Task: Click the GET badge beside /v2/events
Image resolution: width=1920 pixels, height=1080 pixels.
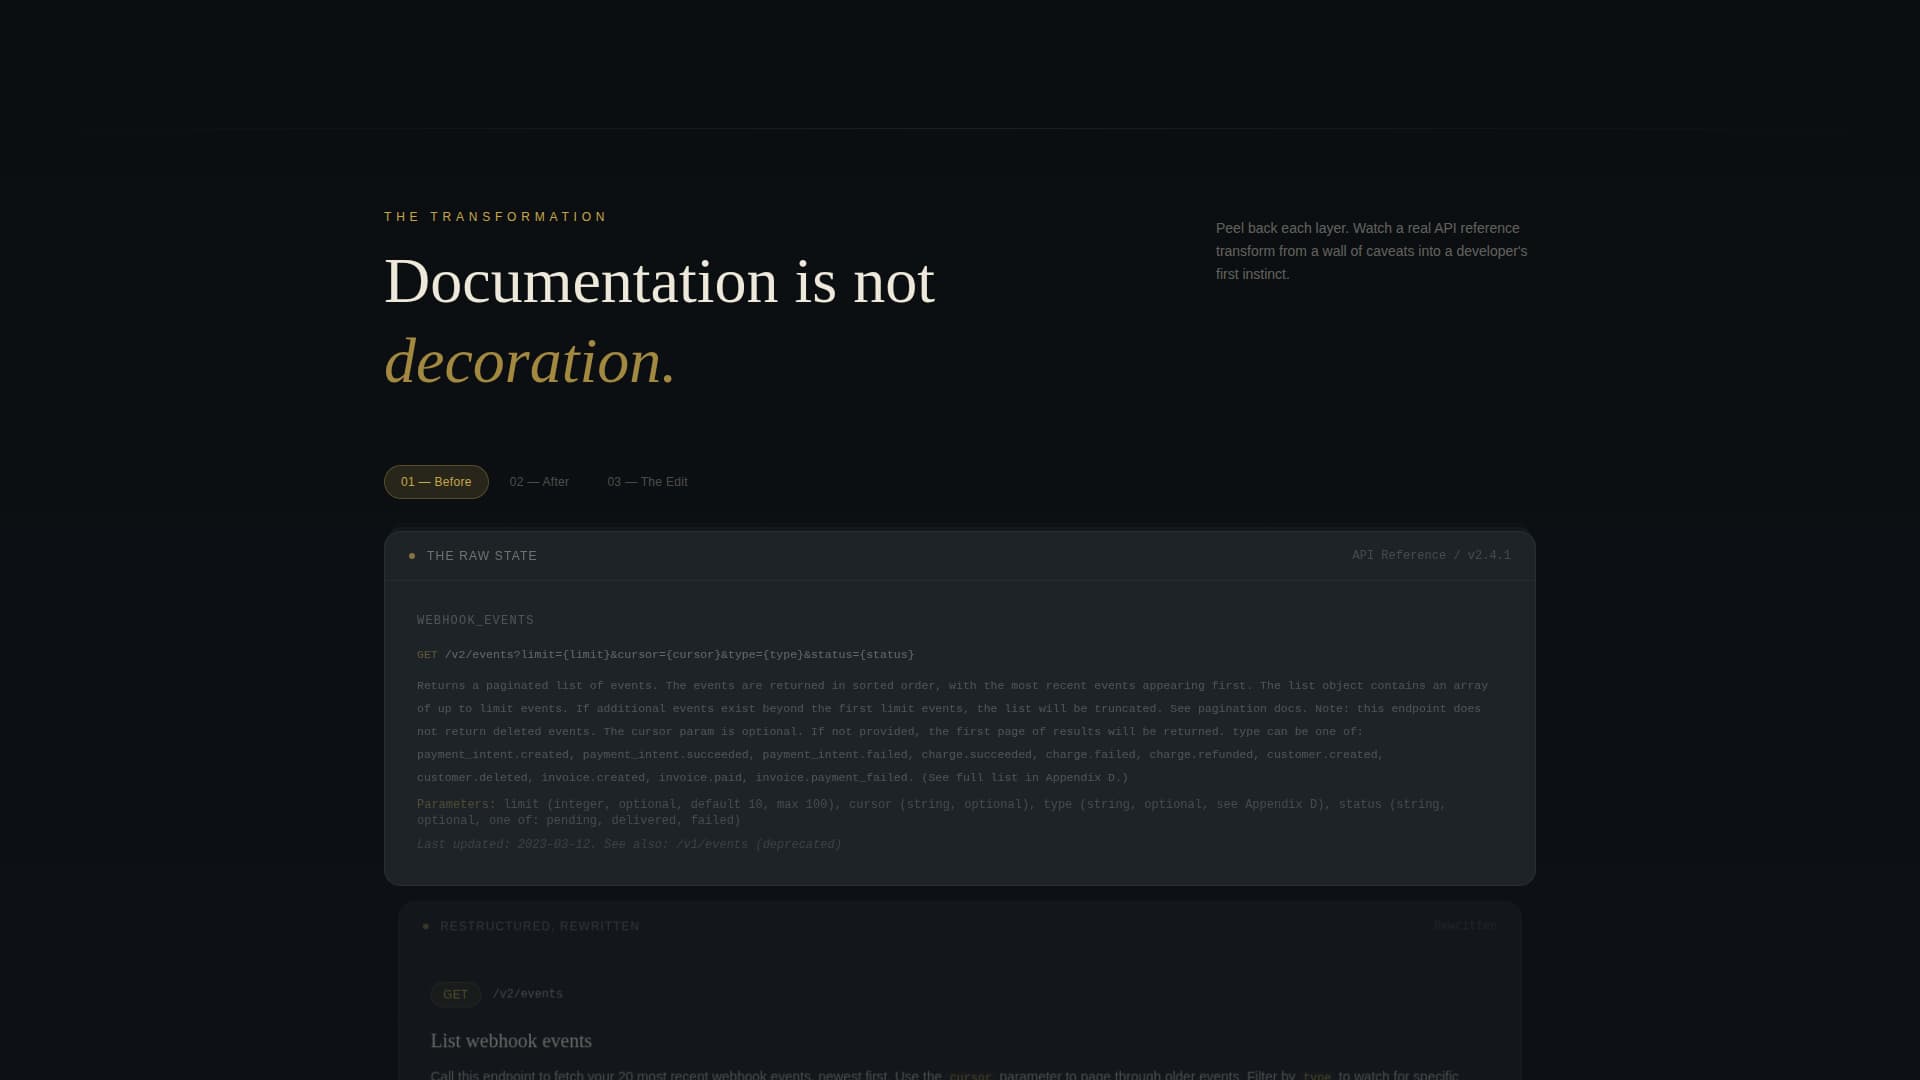Action: coord(455,995)
